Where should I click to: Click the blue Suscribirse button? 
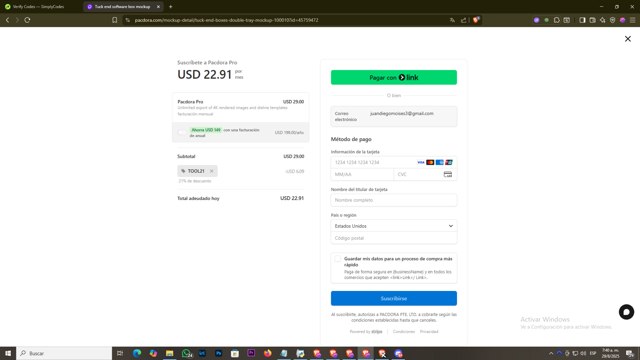point(393,298)
